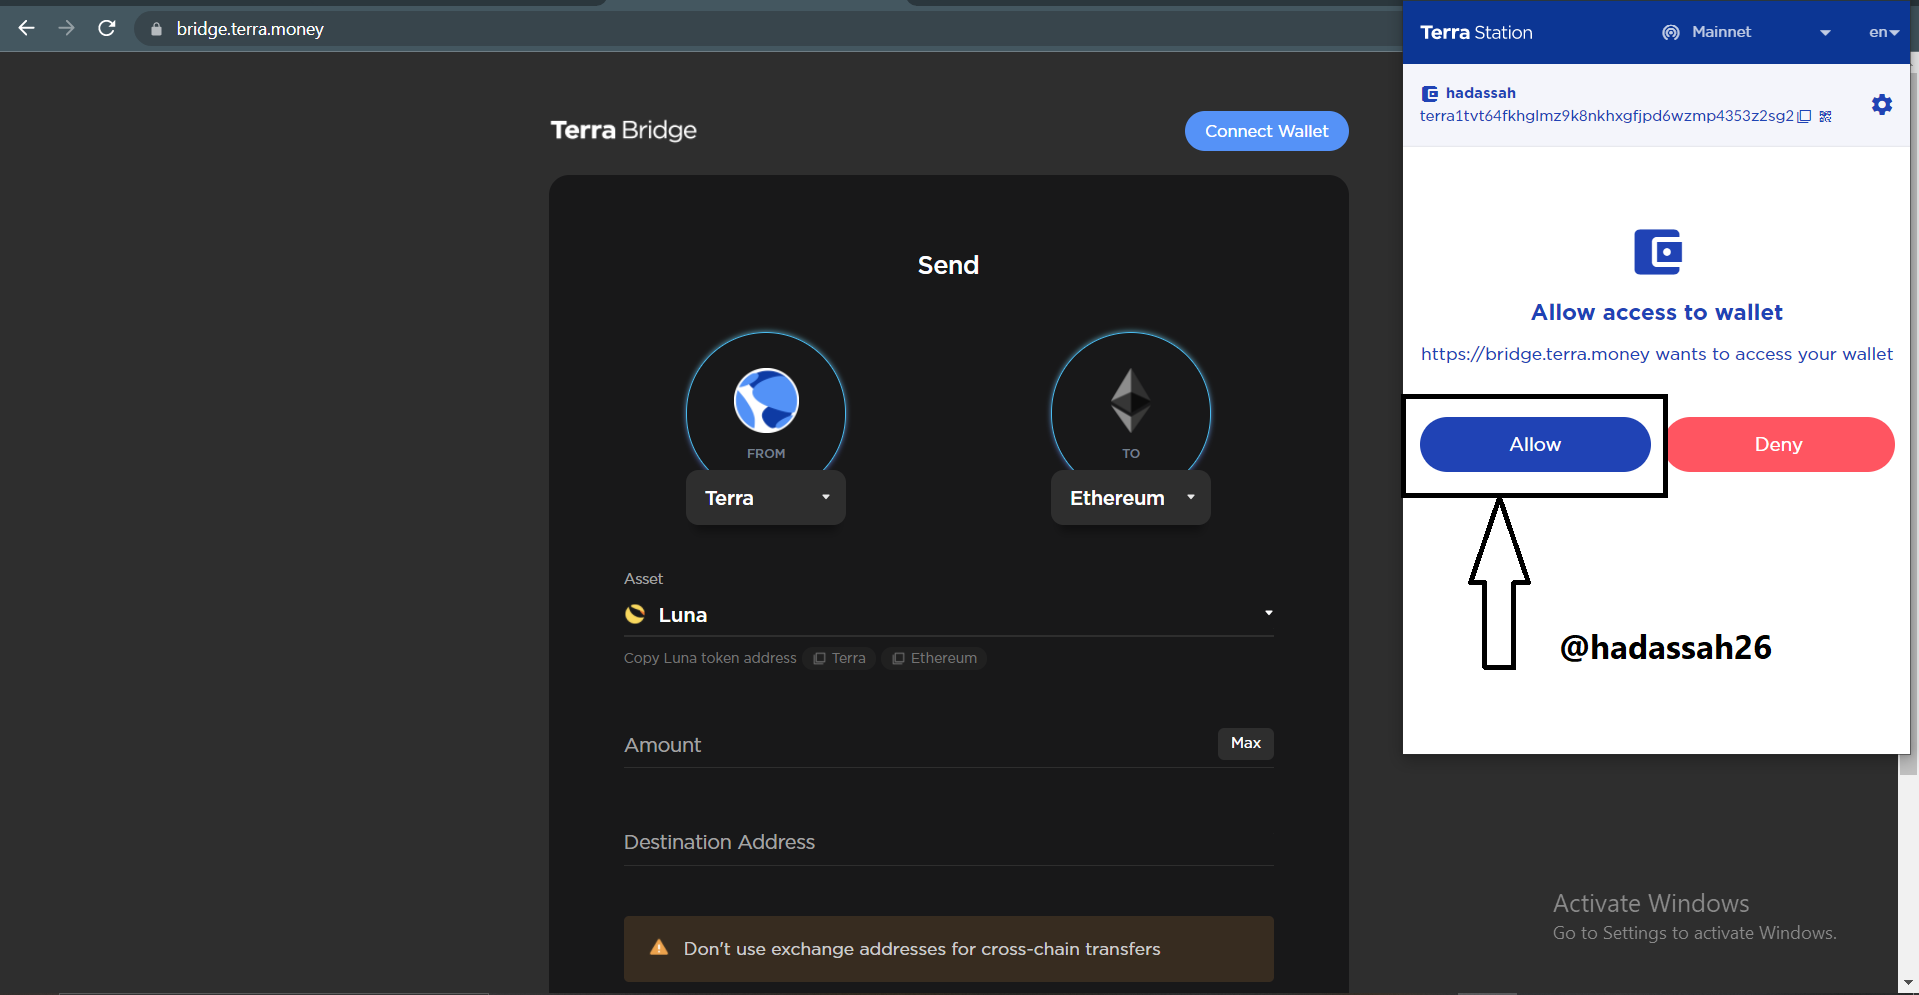This screenshot has width=1919, height=995.
Task: Click the warning triangle icon
Action: pyautogui.click(x=659, y=947)
